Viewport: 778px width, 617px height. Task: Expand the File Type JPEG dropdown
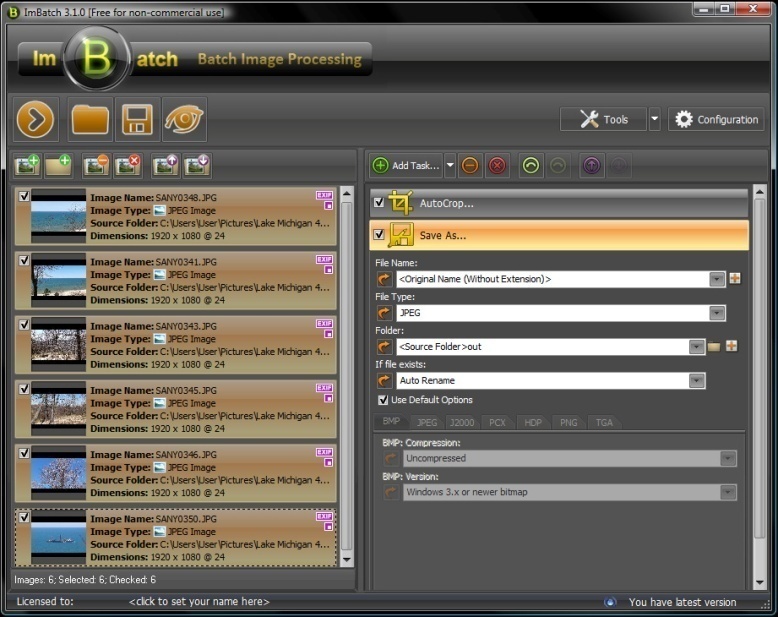click(717, 313)
